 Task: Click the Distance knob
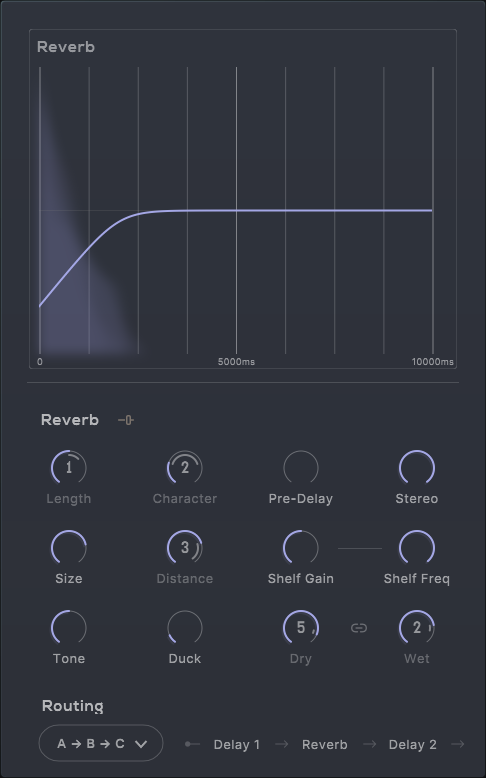tap(185, 547)
